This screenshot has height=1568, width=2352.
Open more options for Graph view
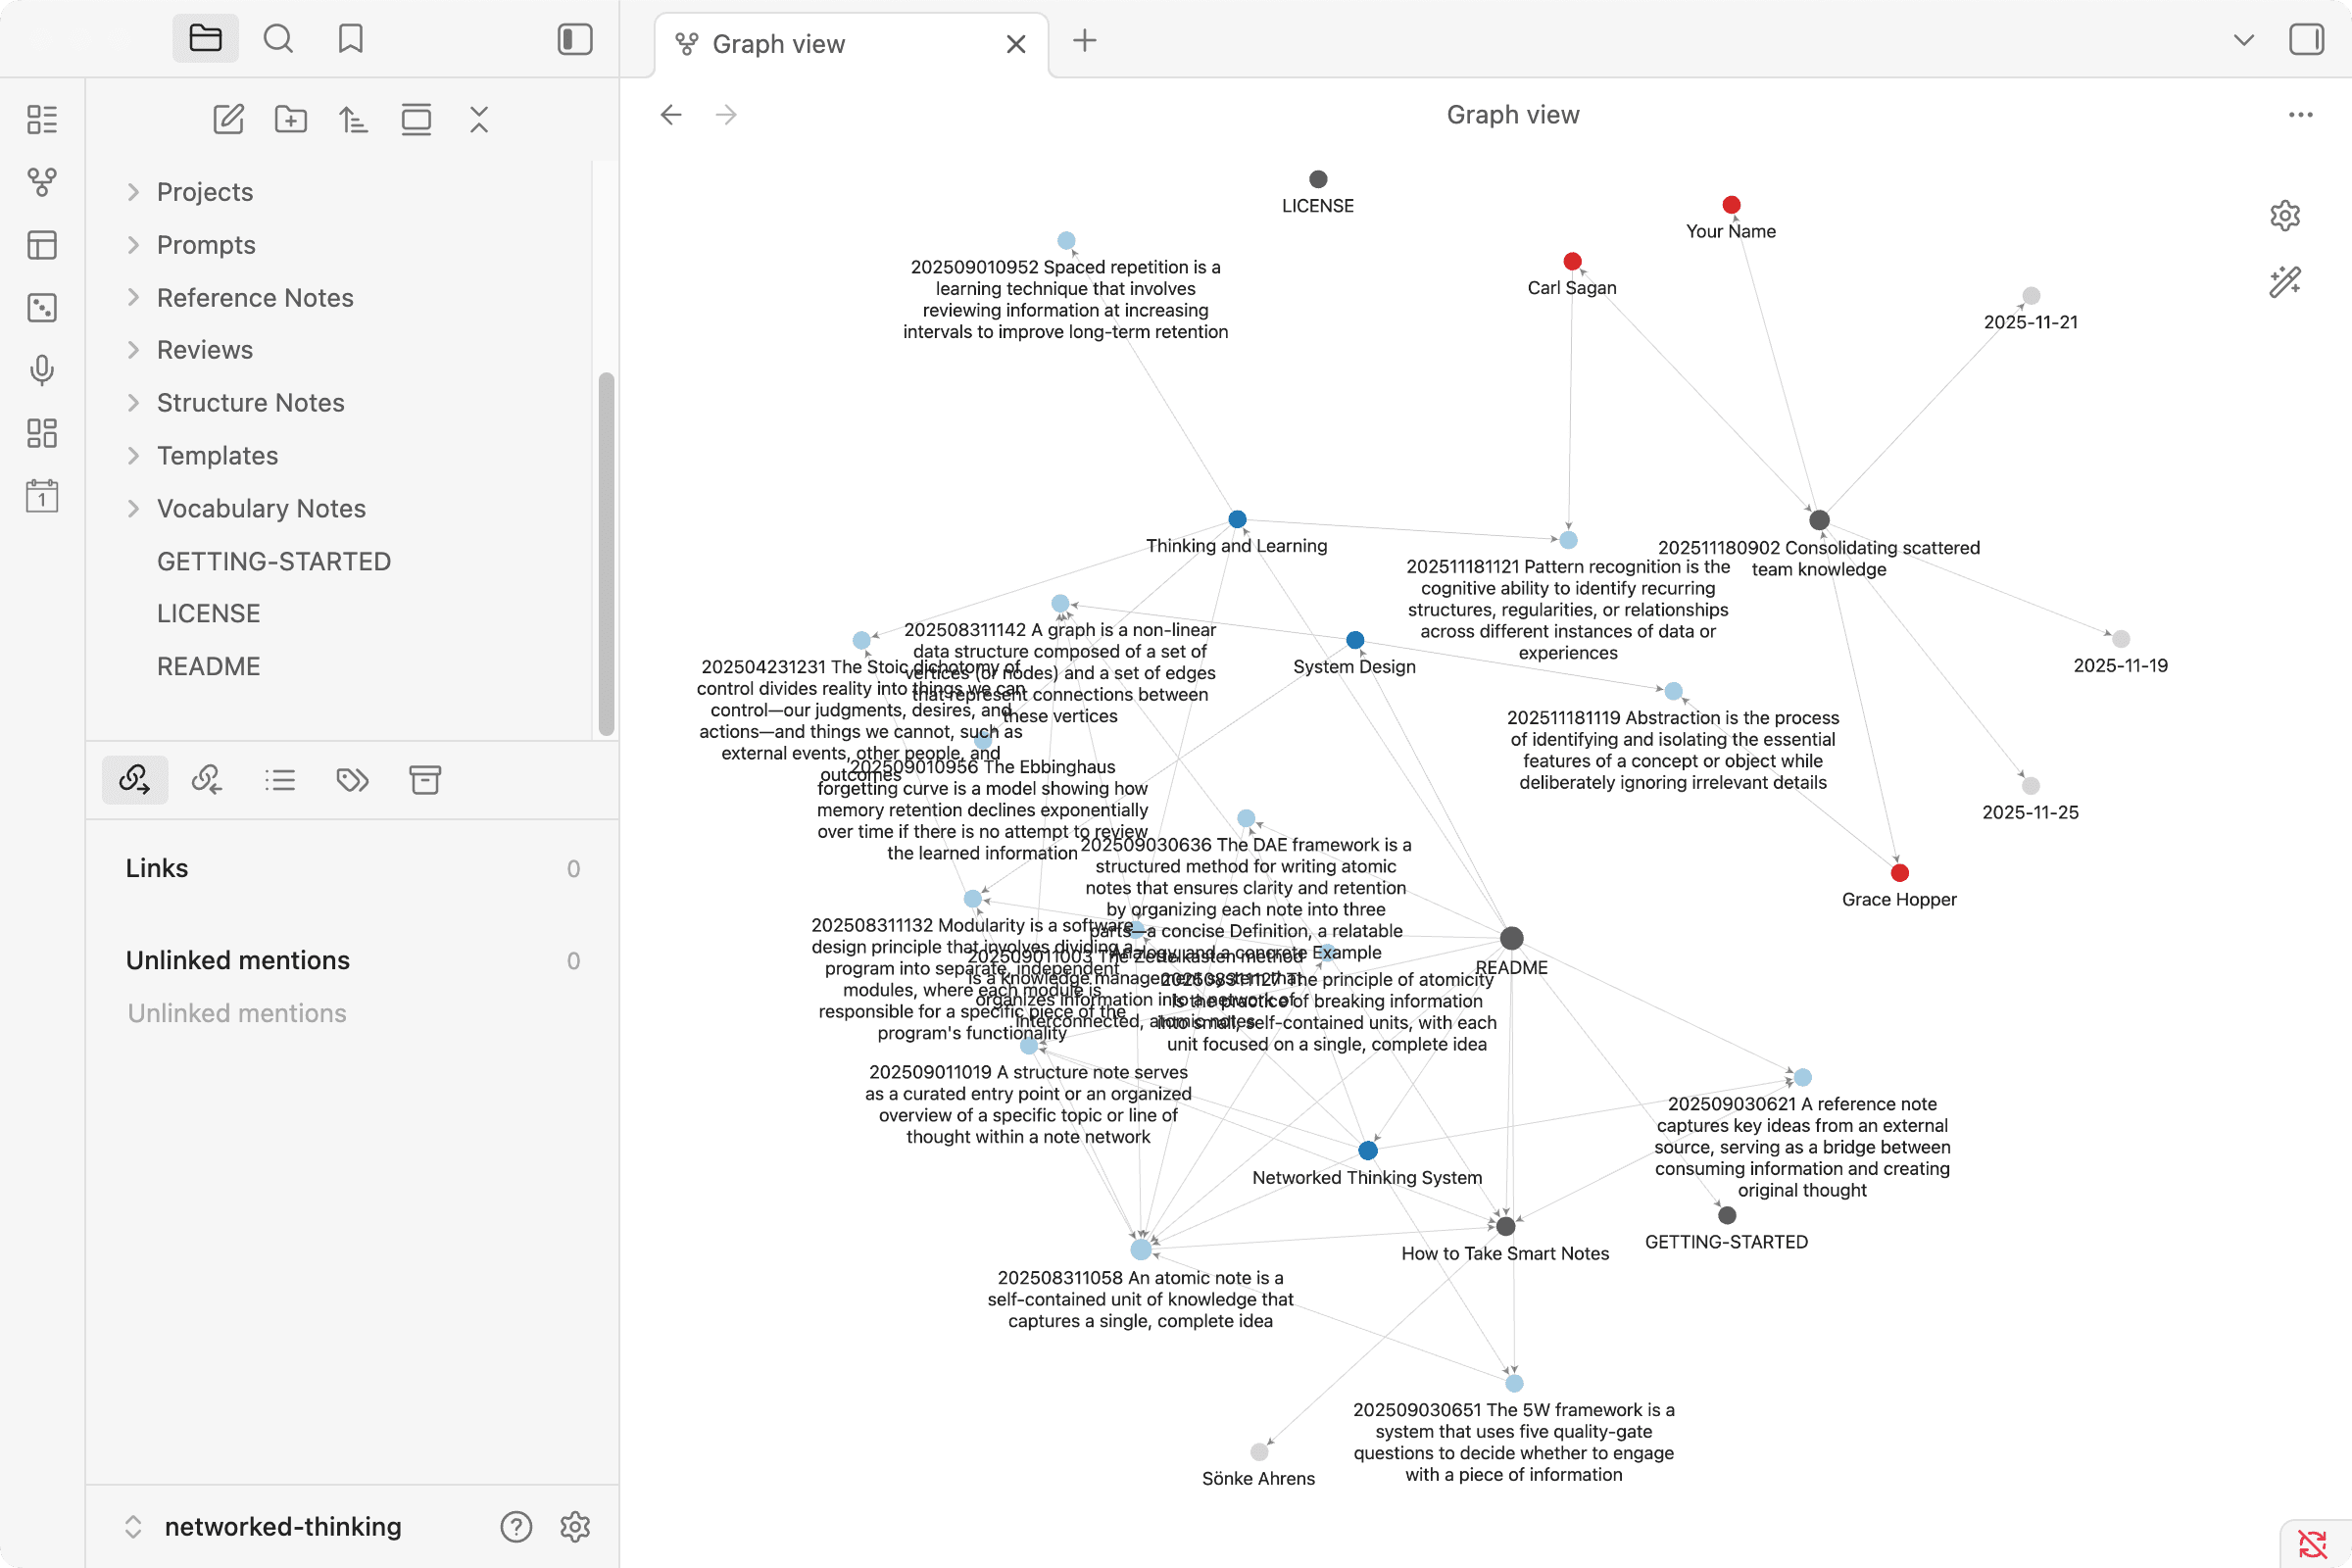[x=2300, y=115]
